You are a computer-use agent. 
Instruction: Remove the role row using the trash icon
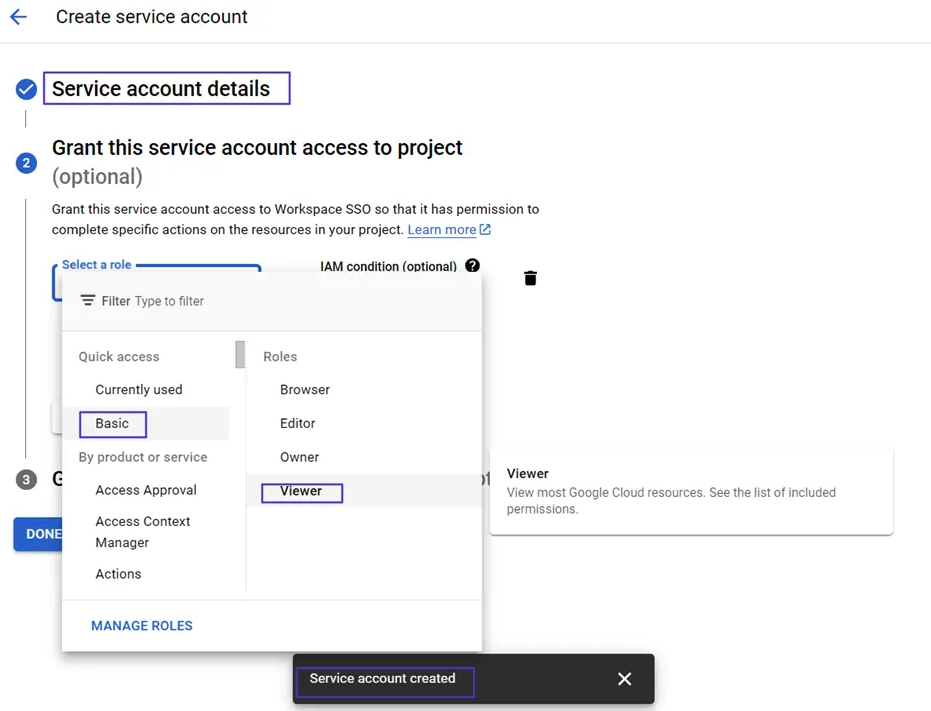[x=530, y=278]
